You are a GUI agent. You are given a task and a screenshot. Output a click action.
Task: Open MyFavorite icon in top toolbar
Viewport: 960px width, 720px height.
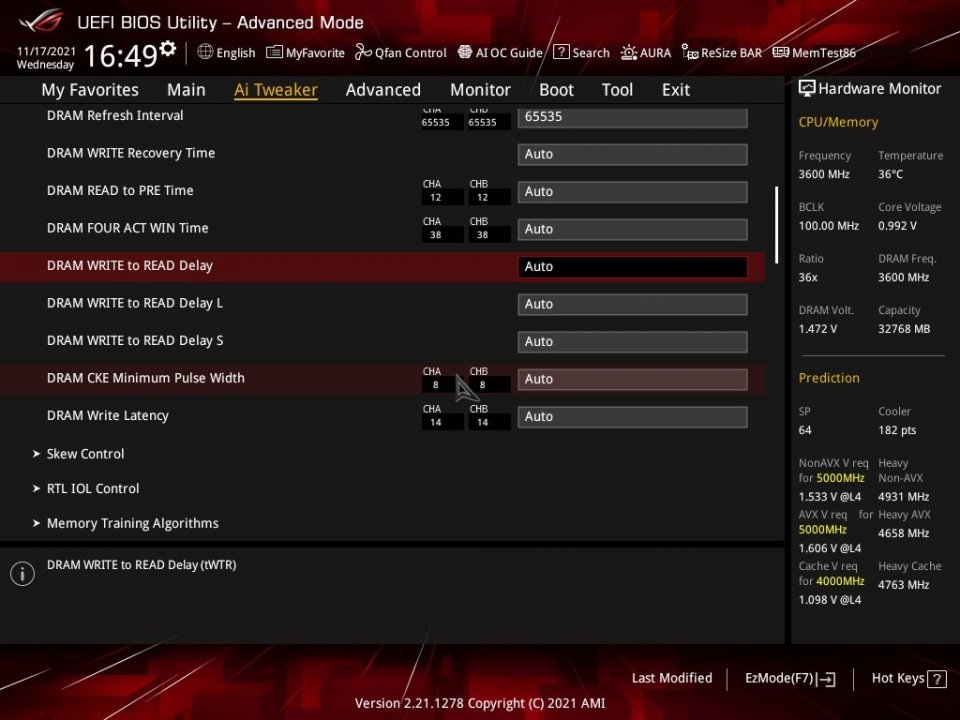[x=274, y=52]
